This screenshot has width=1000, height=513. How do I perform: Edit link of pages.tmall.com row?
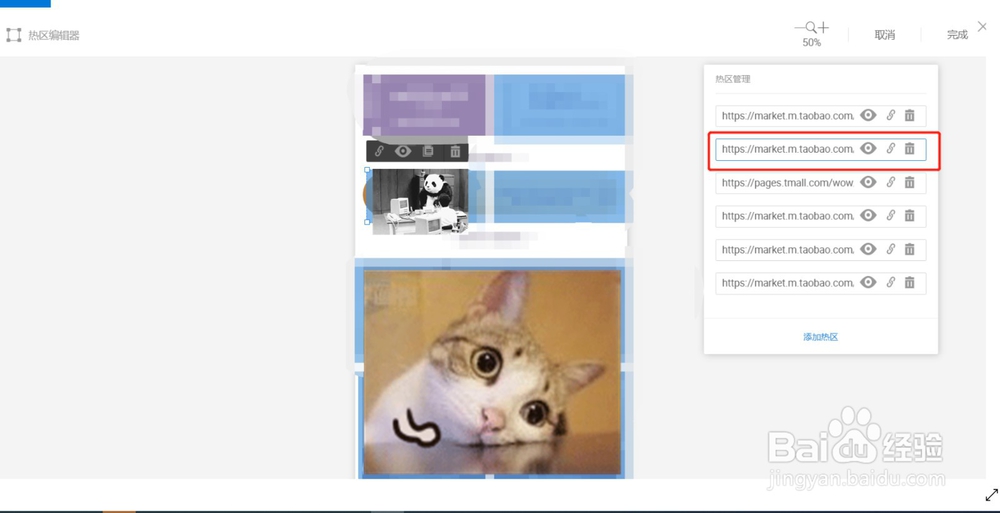pos(891,182)
